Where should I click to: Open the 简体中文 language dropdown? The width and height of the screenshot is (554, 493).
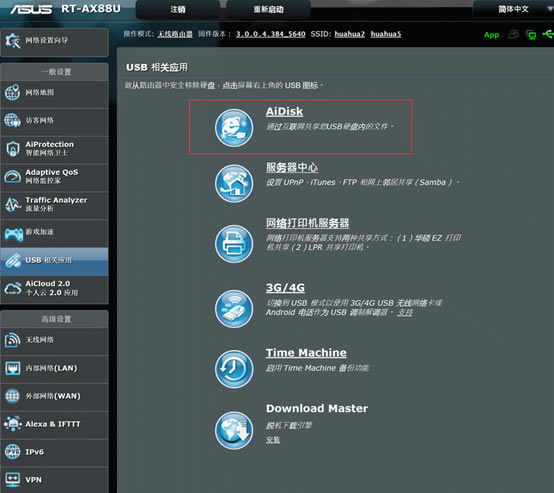coord(513,9)
